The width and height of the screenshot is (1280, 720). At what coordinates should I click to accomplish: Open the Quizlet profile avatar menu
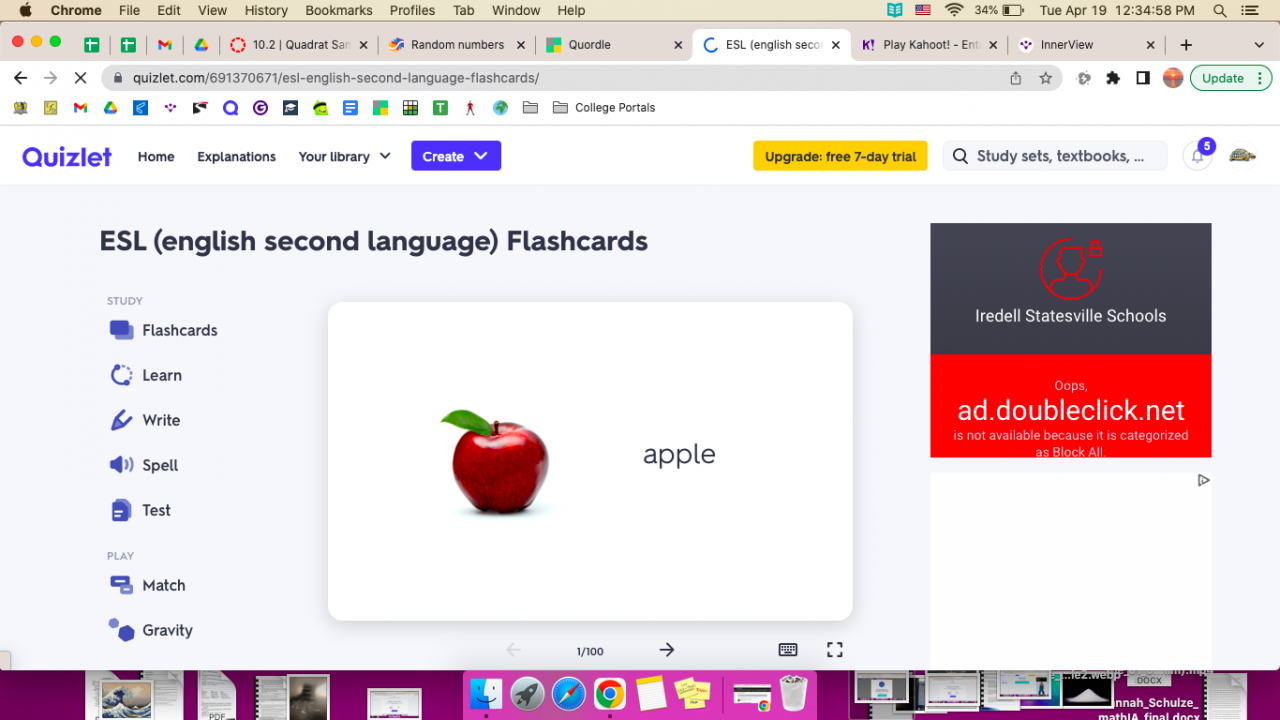click(1242, 156)
